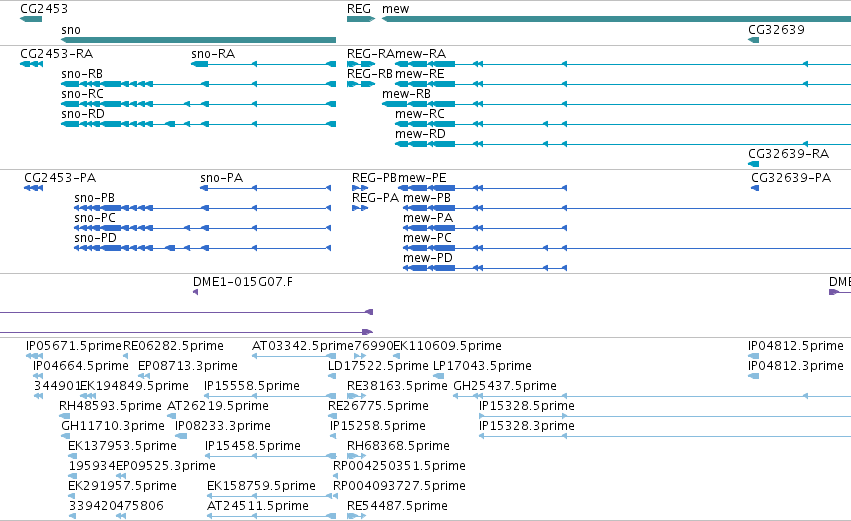Select the sno-RA transcript label
This screenshot has height=521, width=851.
click(x=213, y=54)
